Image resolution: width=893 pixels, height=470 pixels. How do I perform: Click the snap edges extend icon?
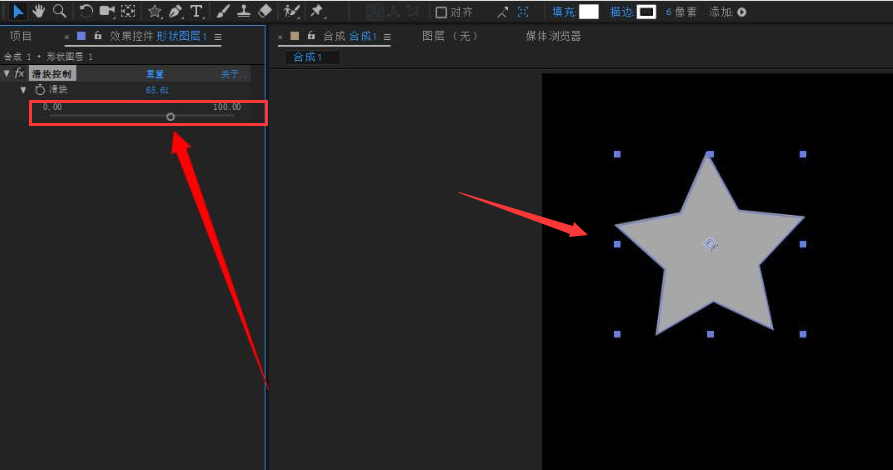502,12
